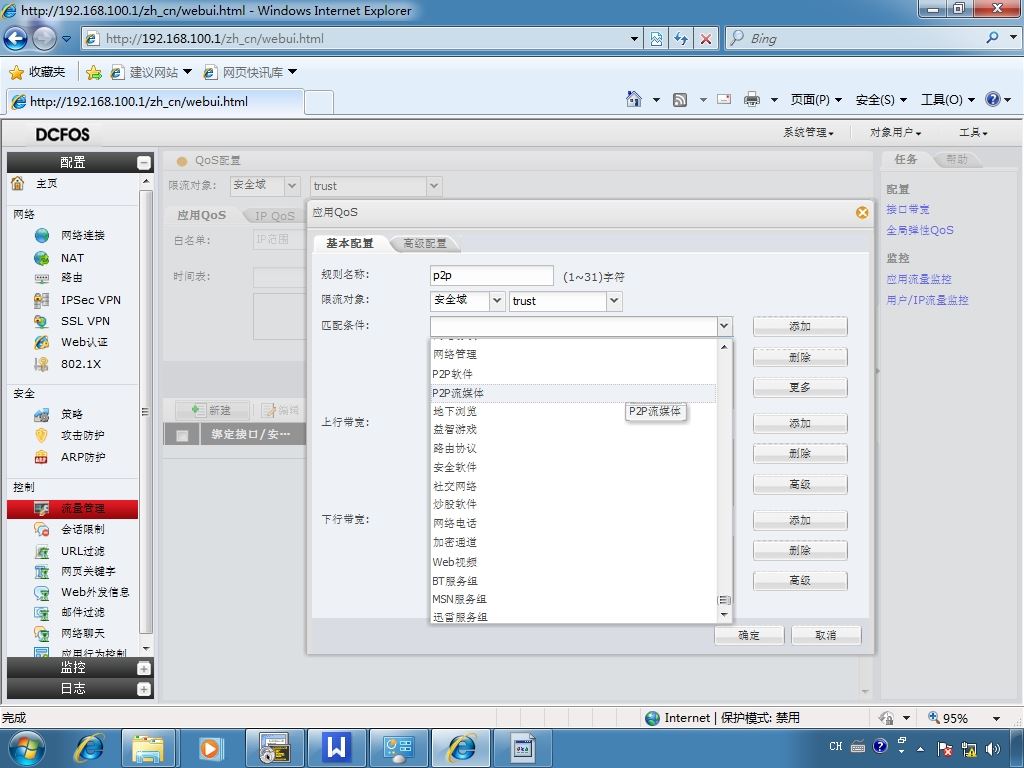The height and width of the screenshot is (768, 1024).
Task: Open the 匹配条件 dropdown arrow
Action: (724, 326)
